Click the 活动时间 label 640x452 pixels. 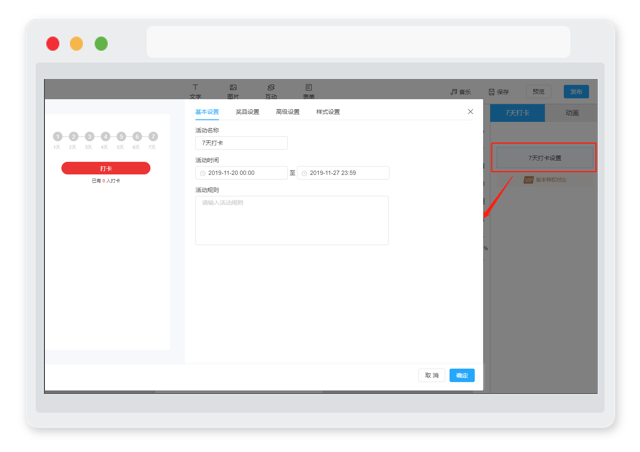[x=207, y=160]
